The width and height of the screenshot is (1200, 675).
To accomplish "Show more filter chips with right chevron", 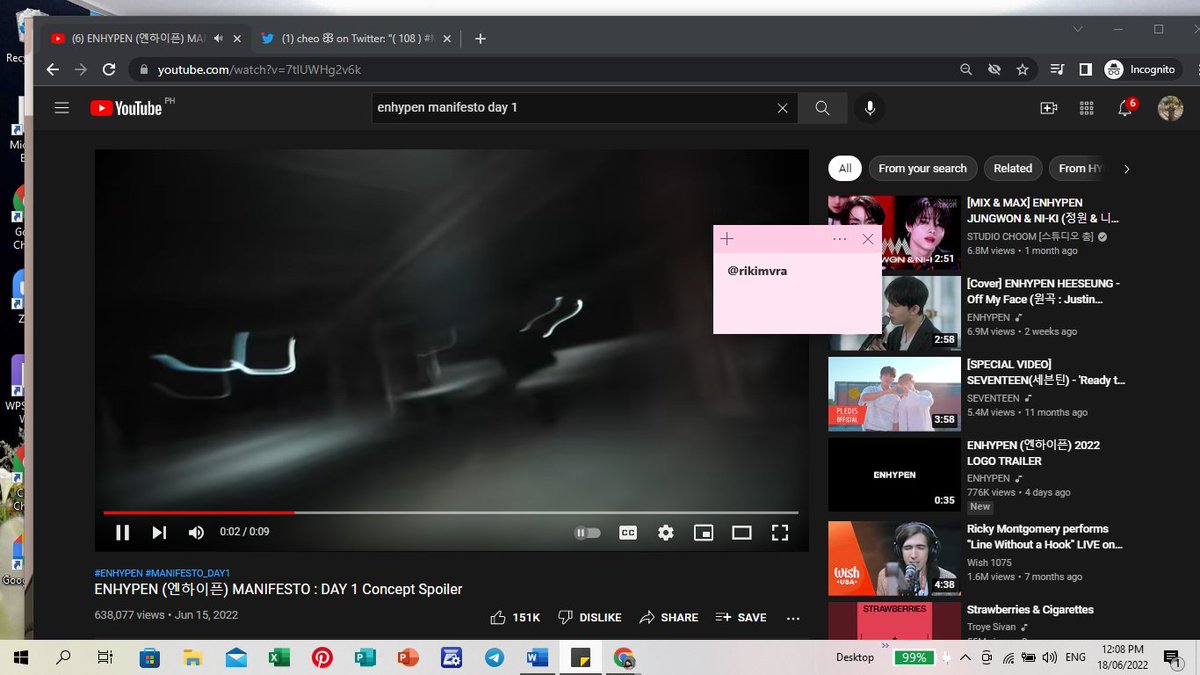I will 1127,169.
